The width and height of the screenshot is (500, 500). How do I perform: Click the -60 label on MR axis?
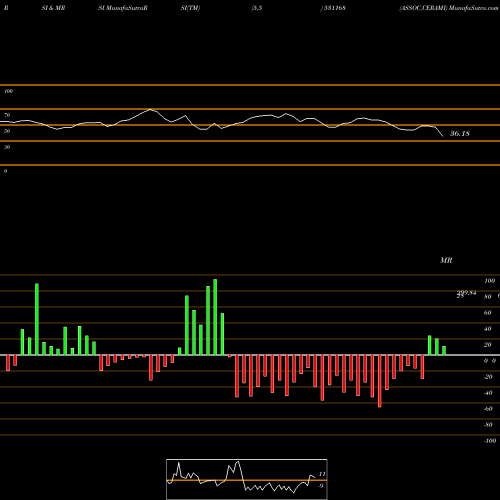pos(488,409)
